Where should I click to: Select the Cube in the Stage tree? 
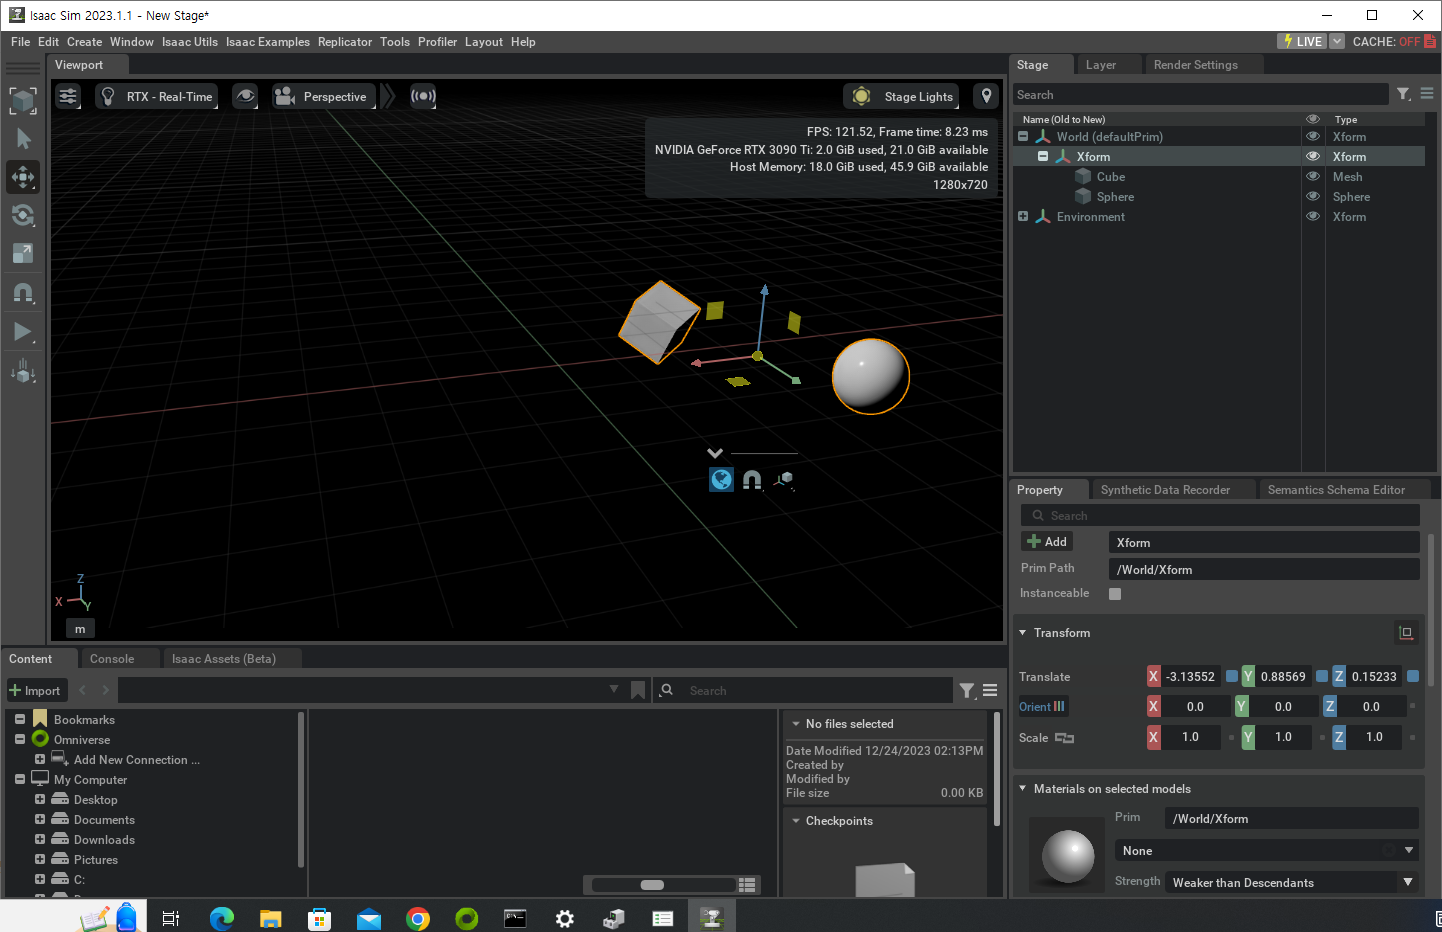[x=1111, y=177]
